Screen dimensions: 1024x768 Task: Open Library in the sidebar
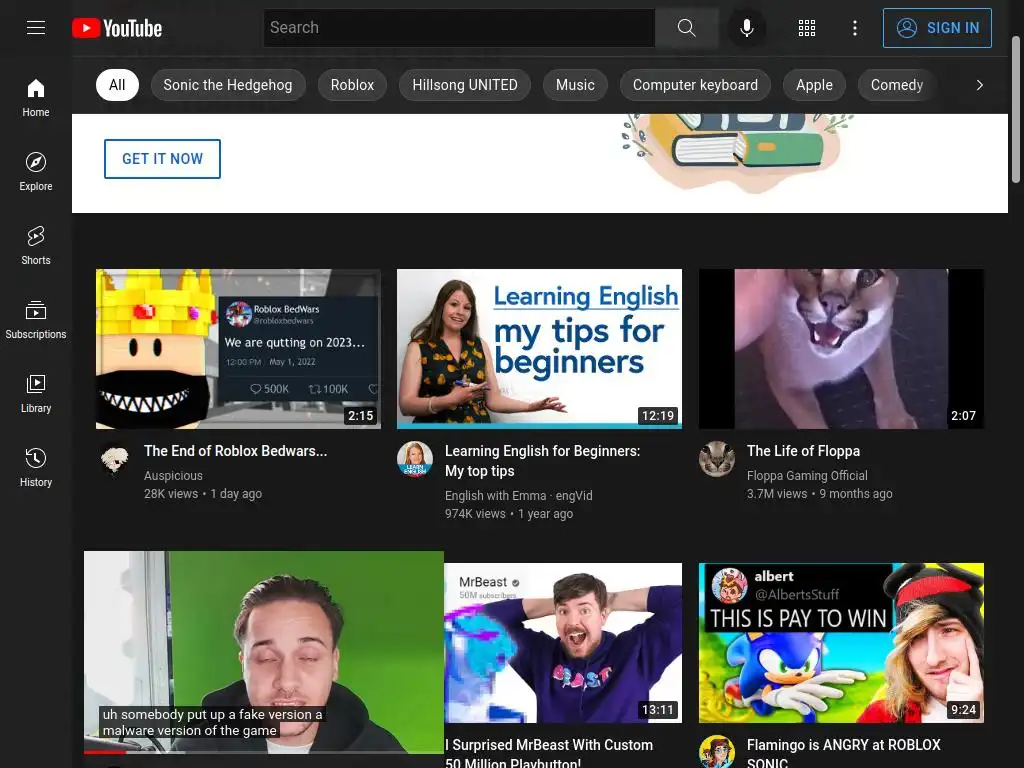pyautogui.click(x=36, y=394)
